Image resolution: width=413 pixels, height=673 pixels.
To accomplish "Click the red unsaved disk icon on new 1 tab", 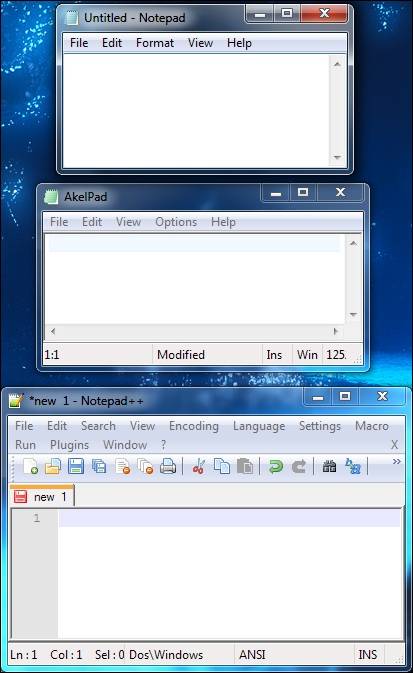I will (x=21, y=497).
